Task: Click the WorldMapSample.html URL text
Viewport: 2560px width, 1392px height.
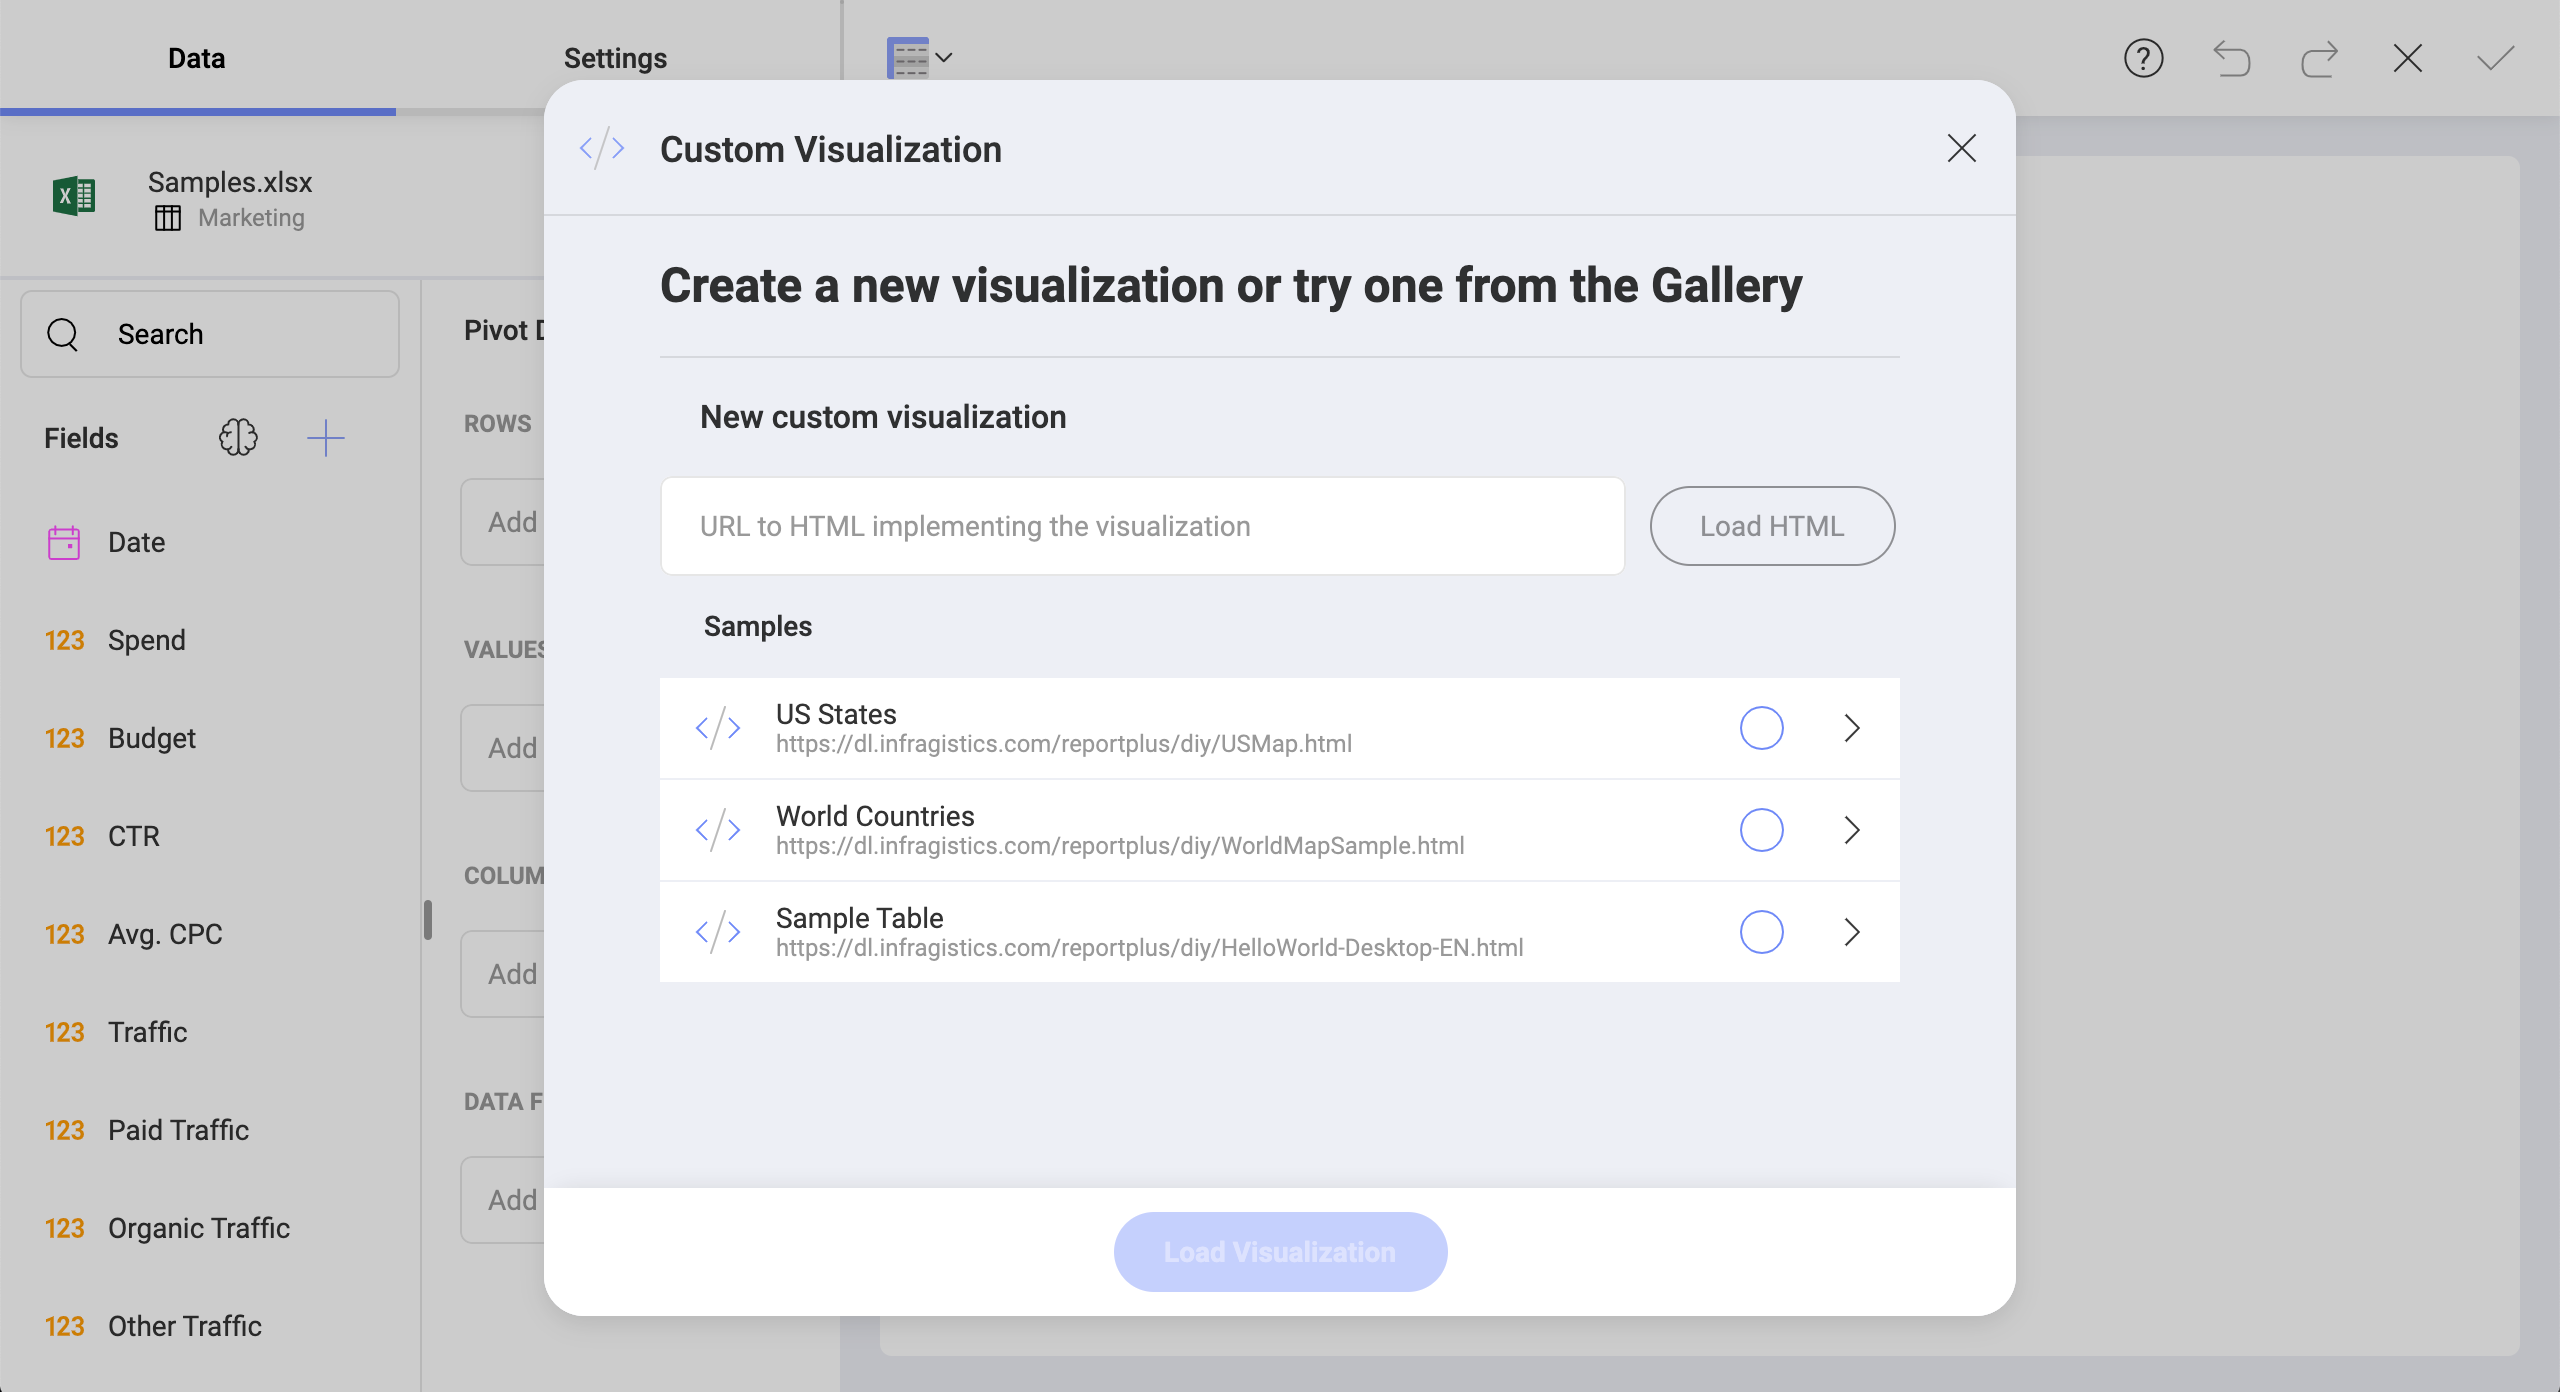Action: tap(1120, 846)
